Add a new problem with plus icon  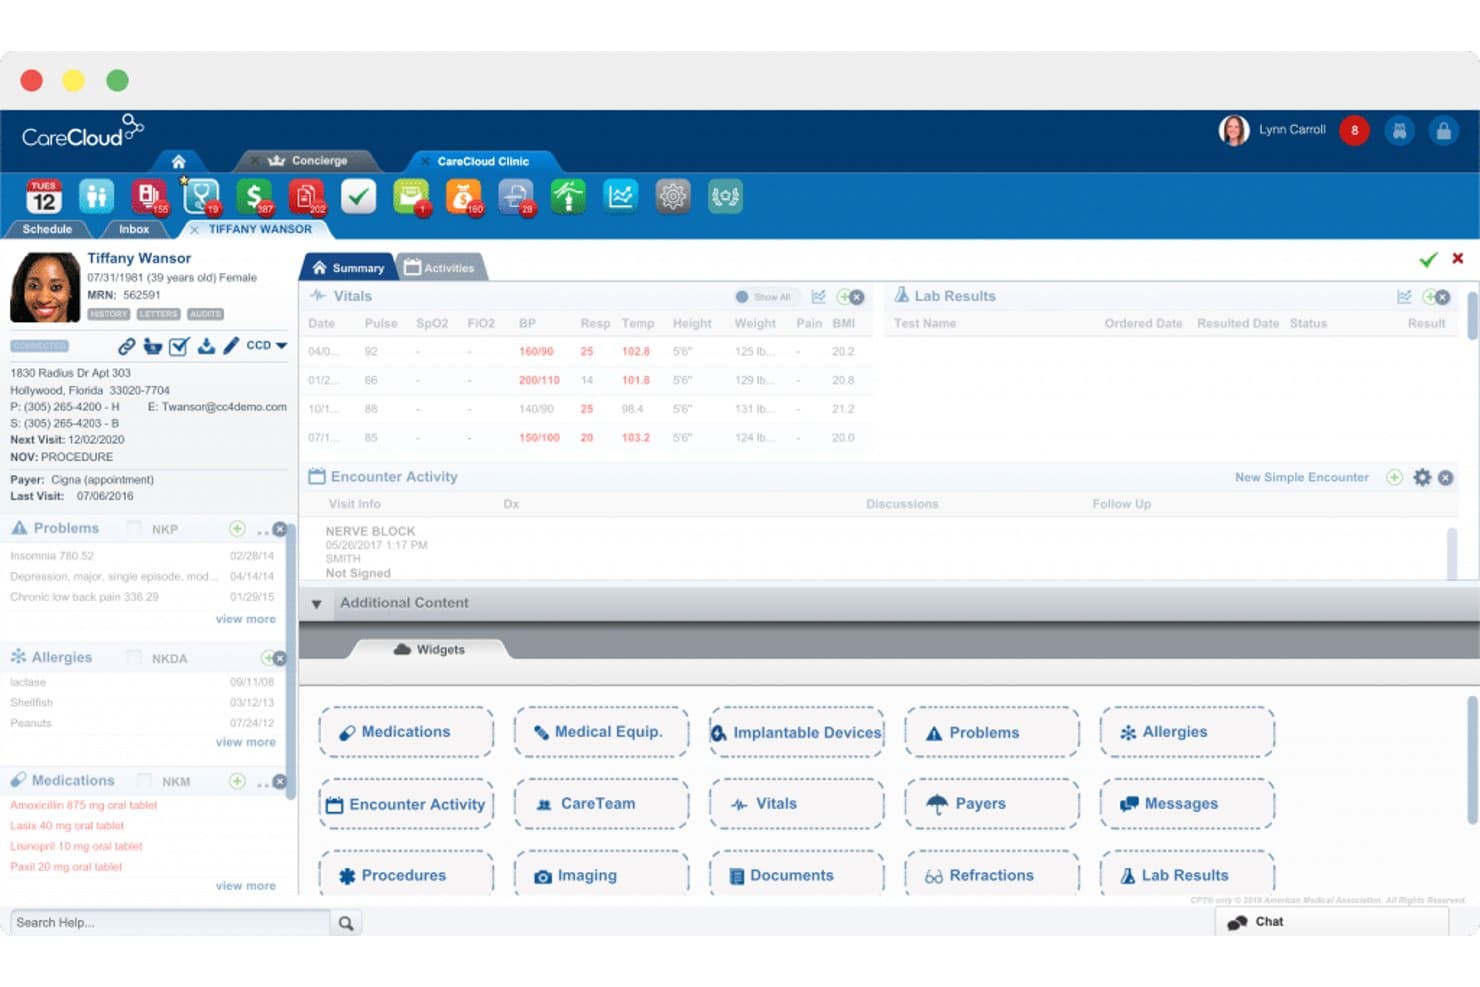pos(237,528)
